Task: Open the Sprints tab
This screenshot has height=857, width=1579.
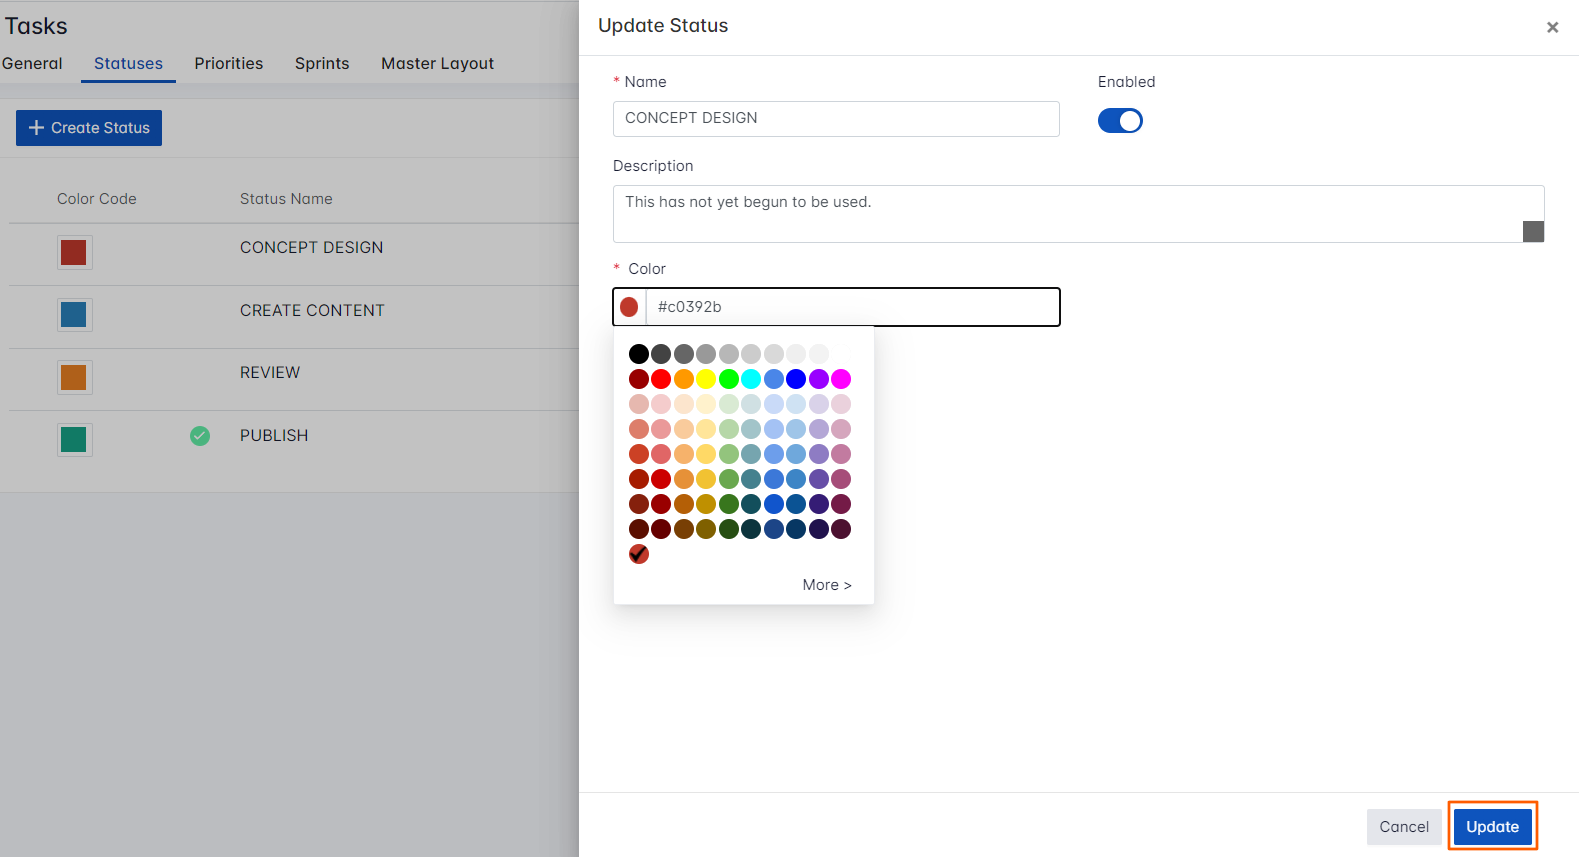Action: coord(322,64)
